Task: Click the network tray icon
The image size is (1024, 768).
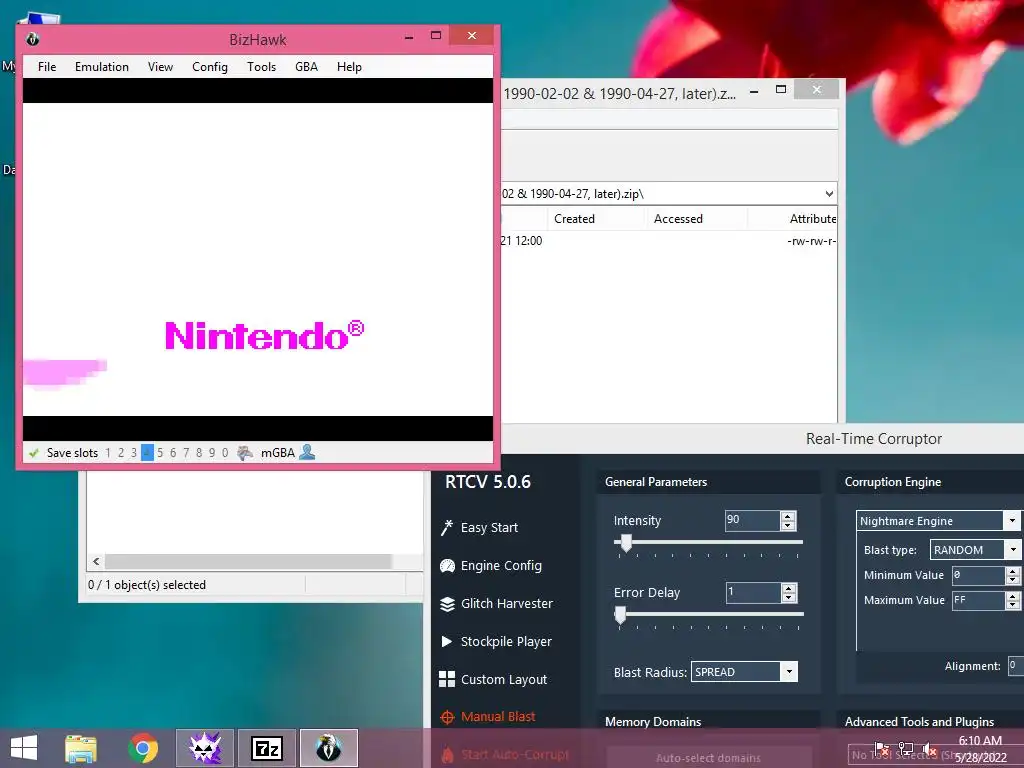Action: (905, 749)
